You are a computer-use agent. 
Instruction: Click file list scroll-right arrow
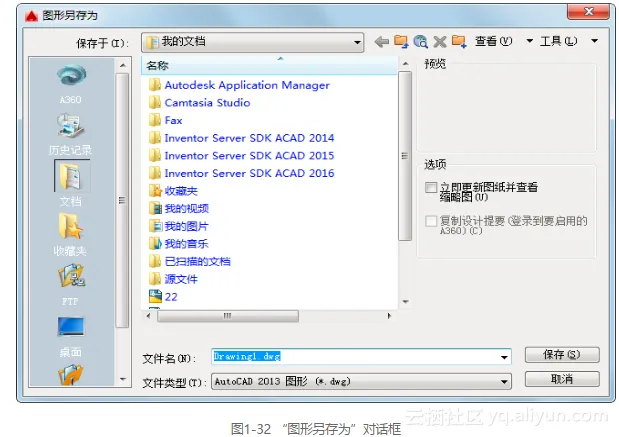coord(389,316)
